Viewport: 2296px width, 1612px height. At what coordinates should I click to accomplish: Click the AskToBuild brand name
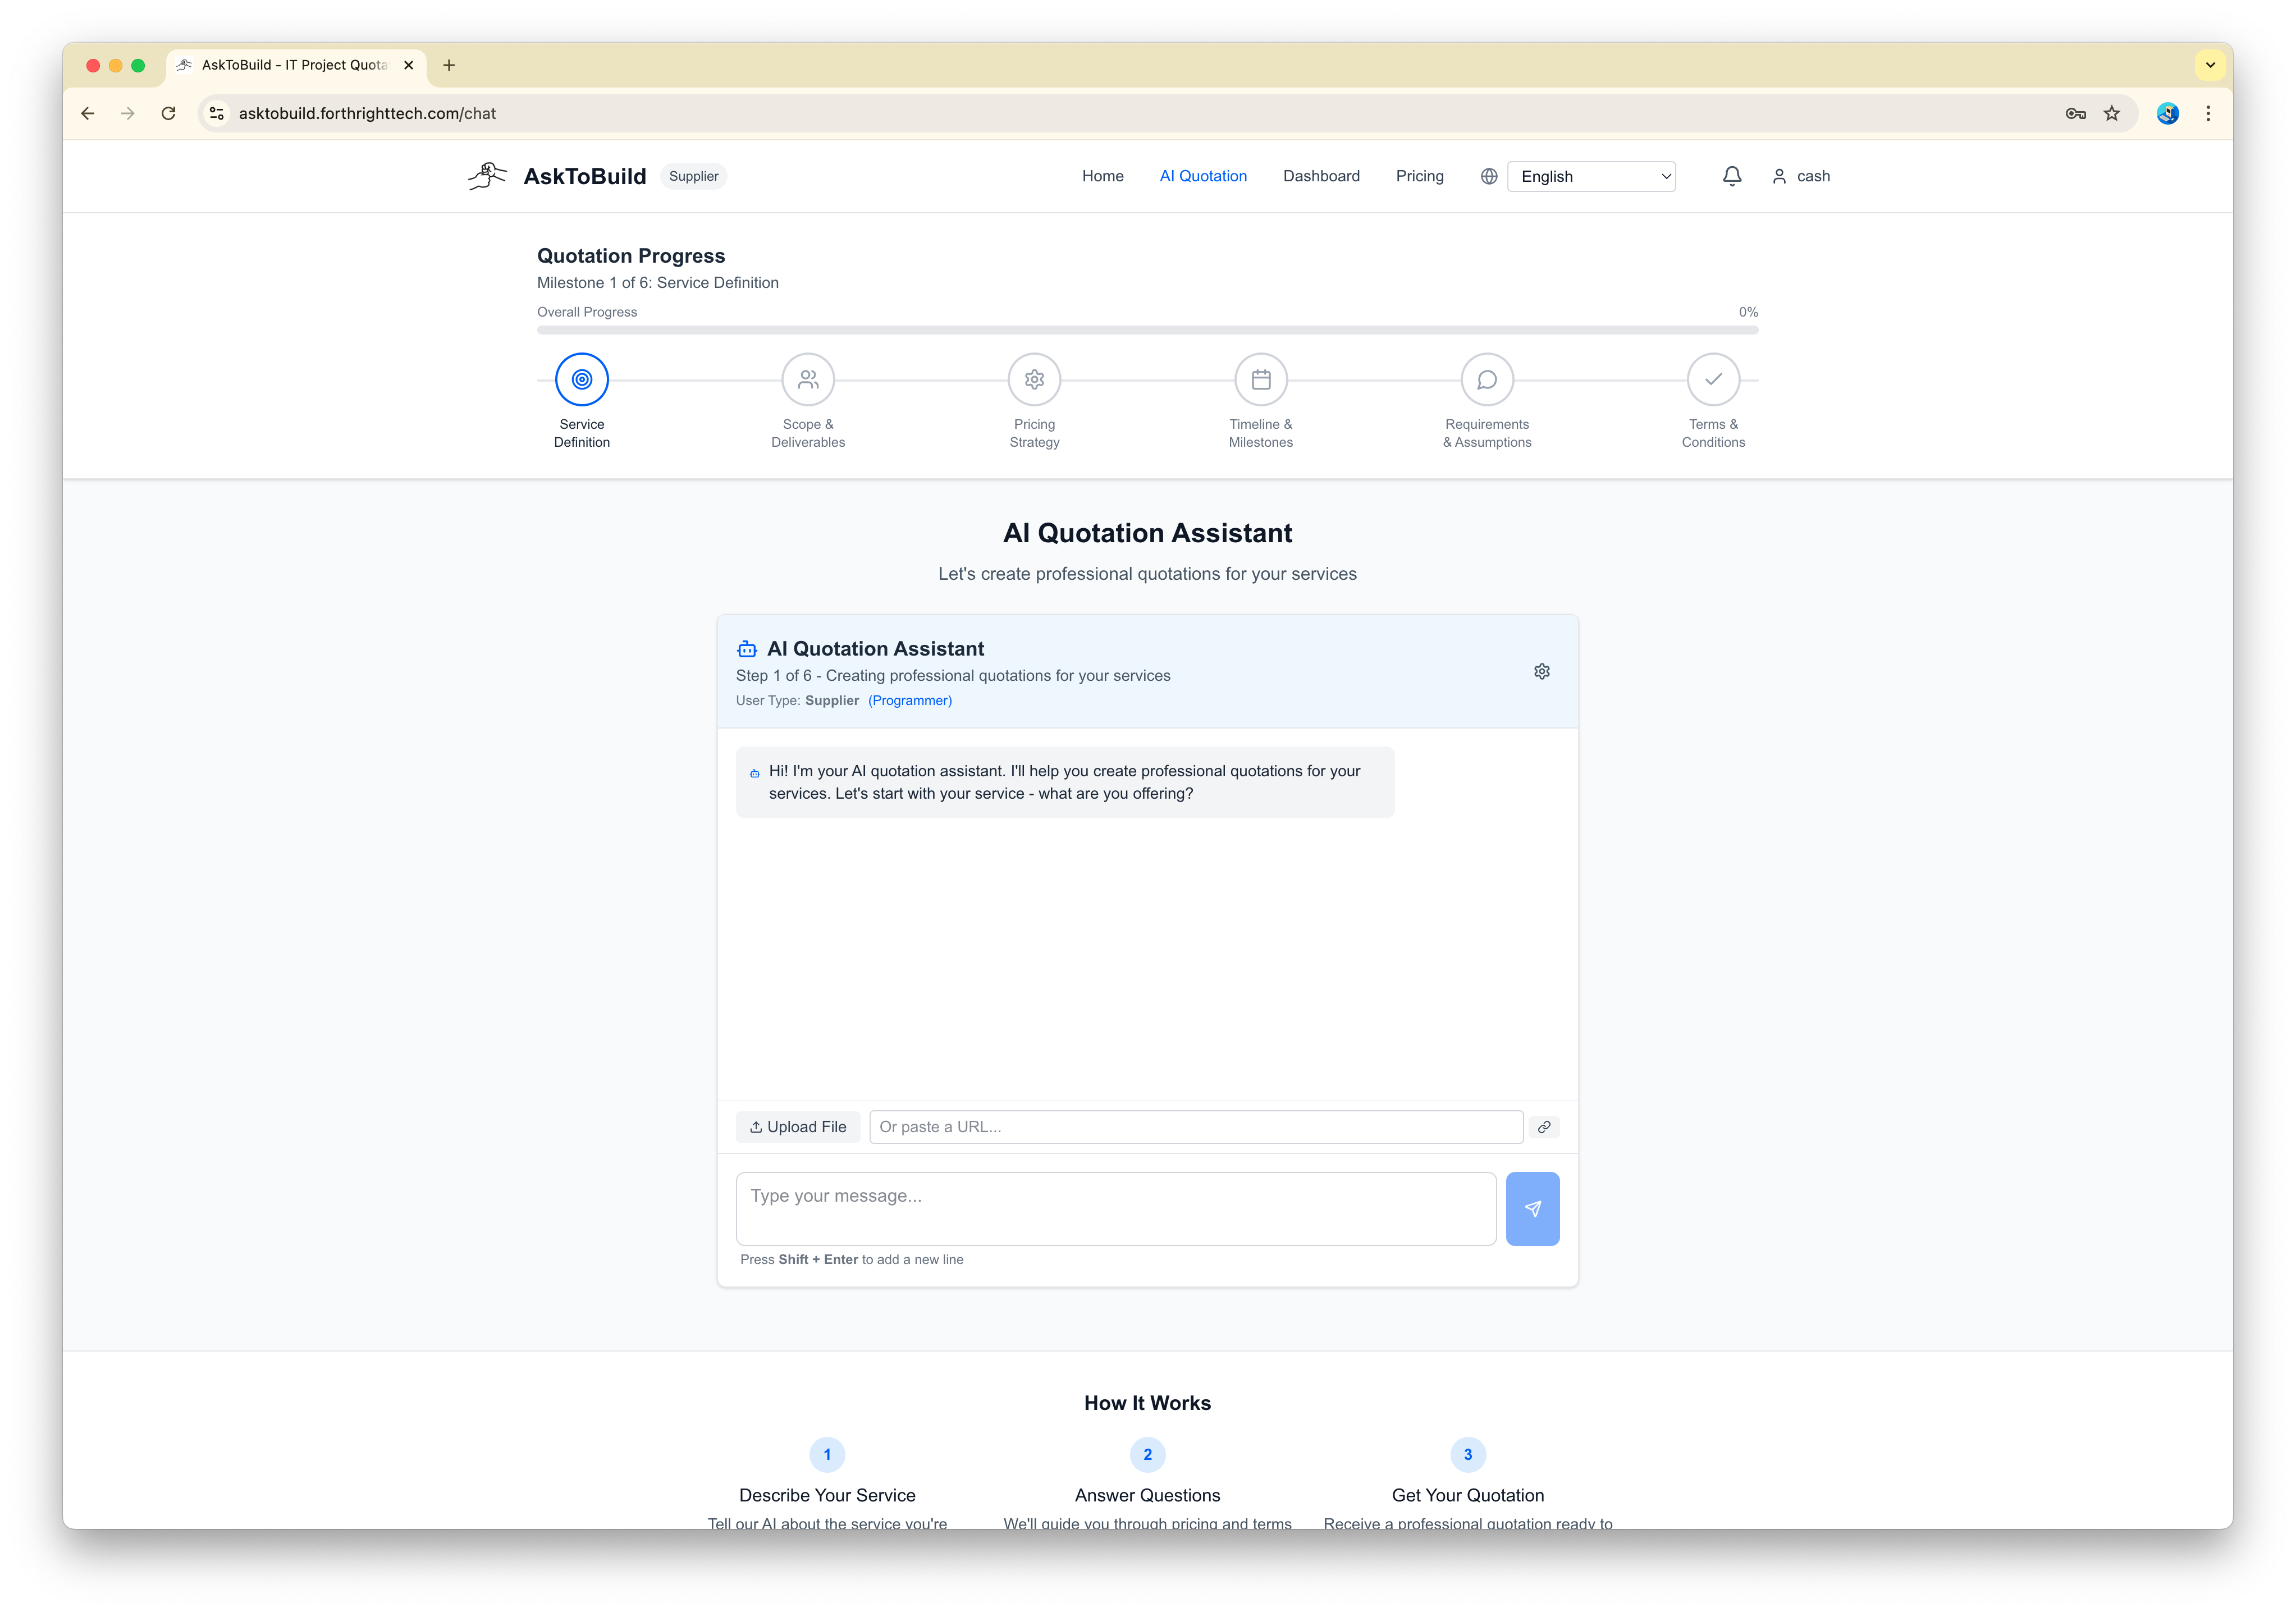(x=585, y=176)
